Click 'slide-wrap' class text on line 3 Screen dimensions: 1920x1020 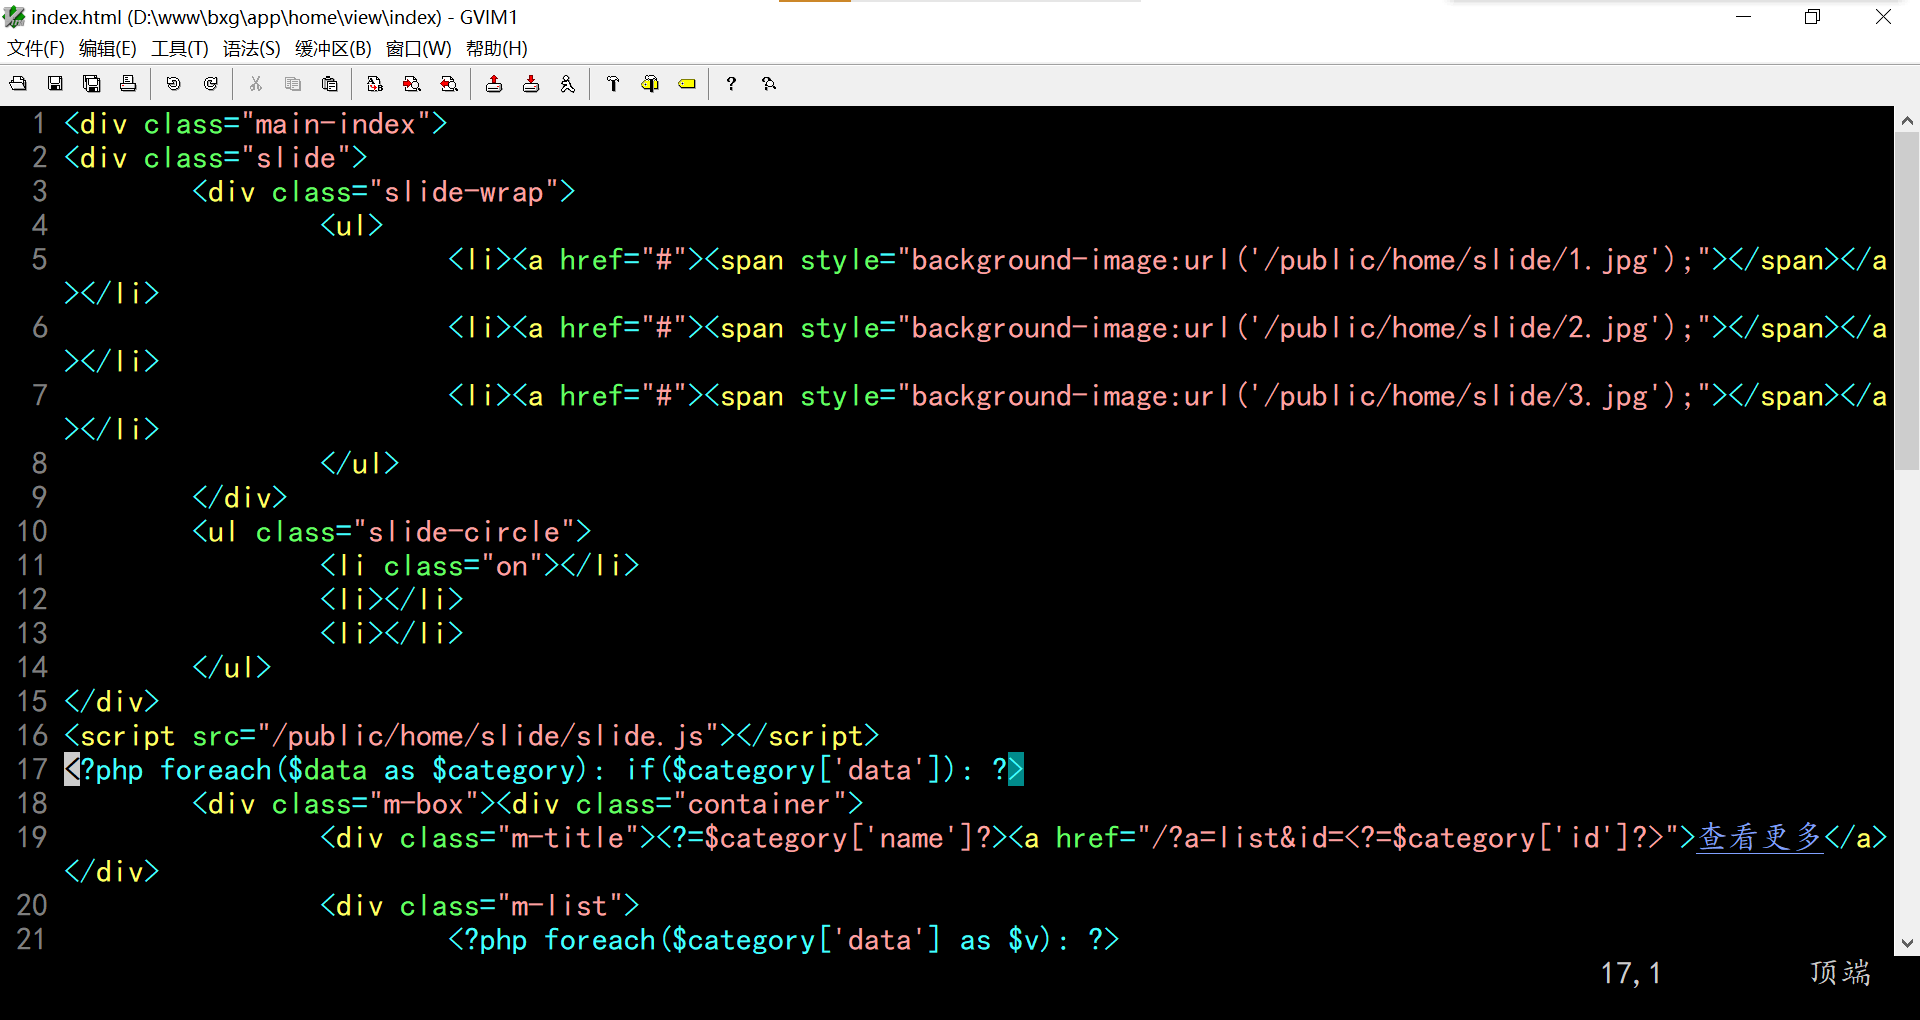tap(463, 192)
